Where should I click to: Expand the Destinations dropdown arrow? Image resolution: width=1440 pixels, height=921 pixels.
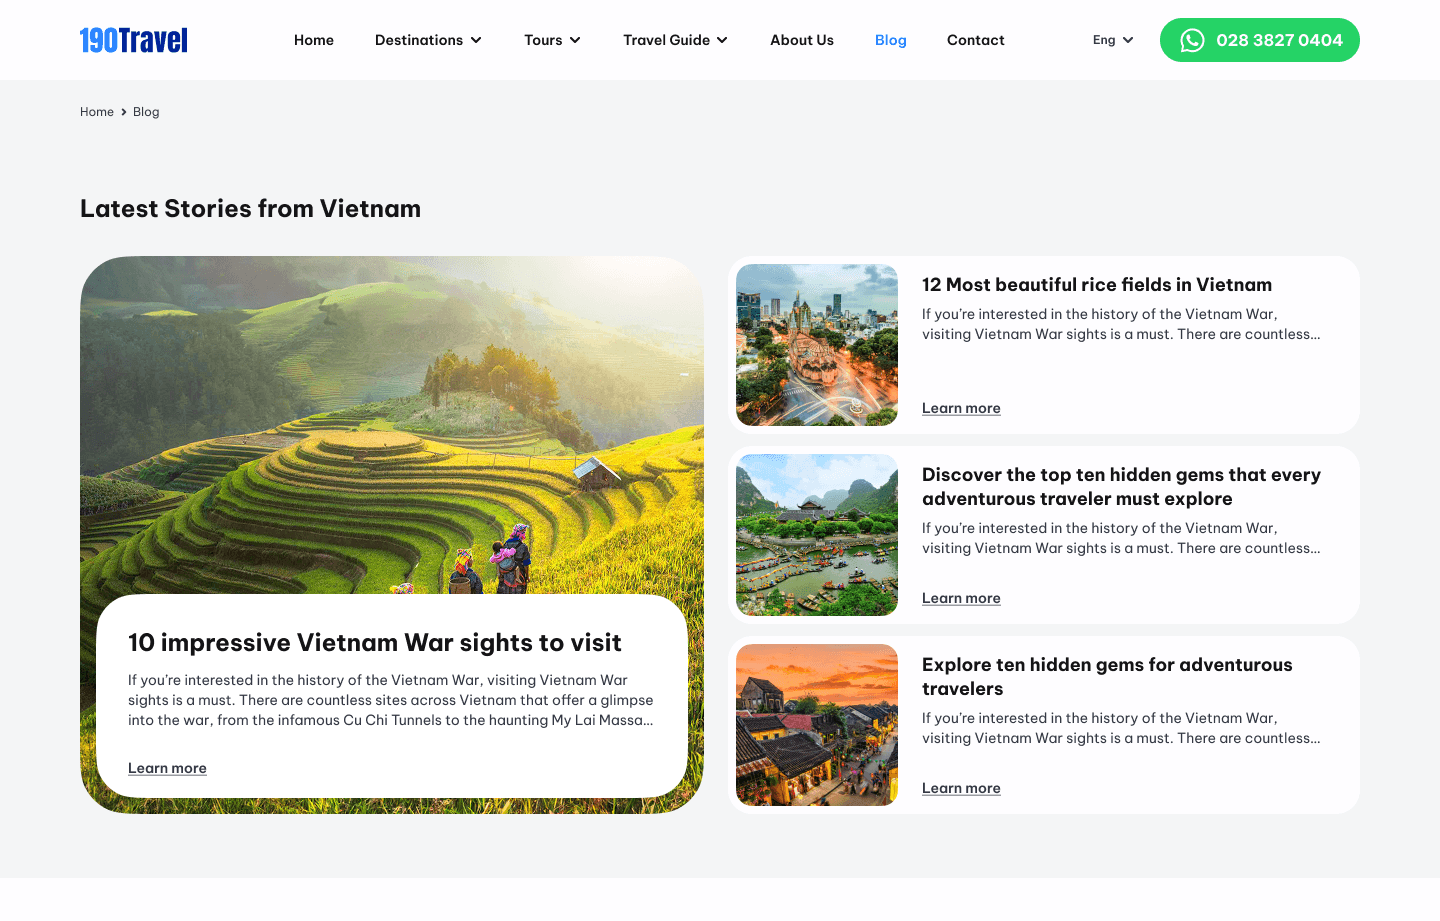[x=476, y=40]
